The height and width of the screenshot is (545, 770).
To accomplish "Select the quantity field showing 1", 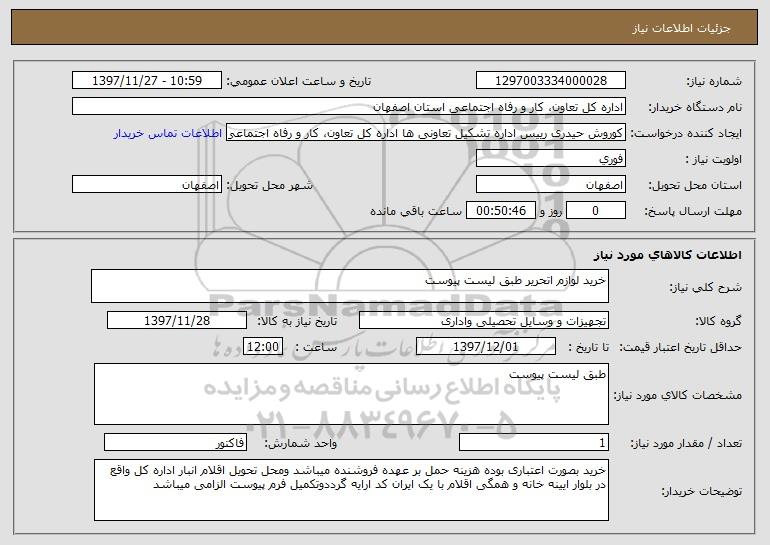I will pos(534,442).
